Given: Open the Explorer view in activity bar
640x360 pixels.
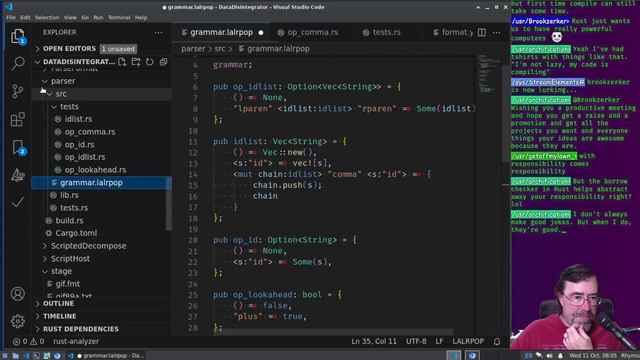Looking at the screenshot, I should [18, 36].
